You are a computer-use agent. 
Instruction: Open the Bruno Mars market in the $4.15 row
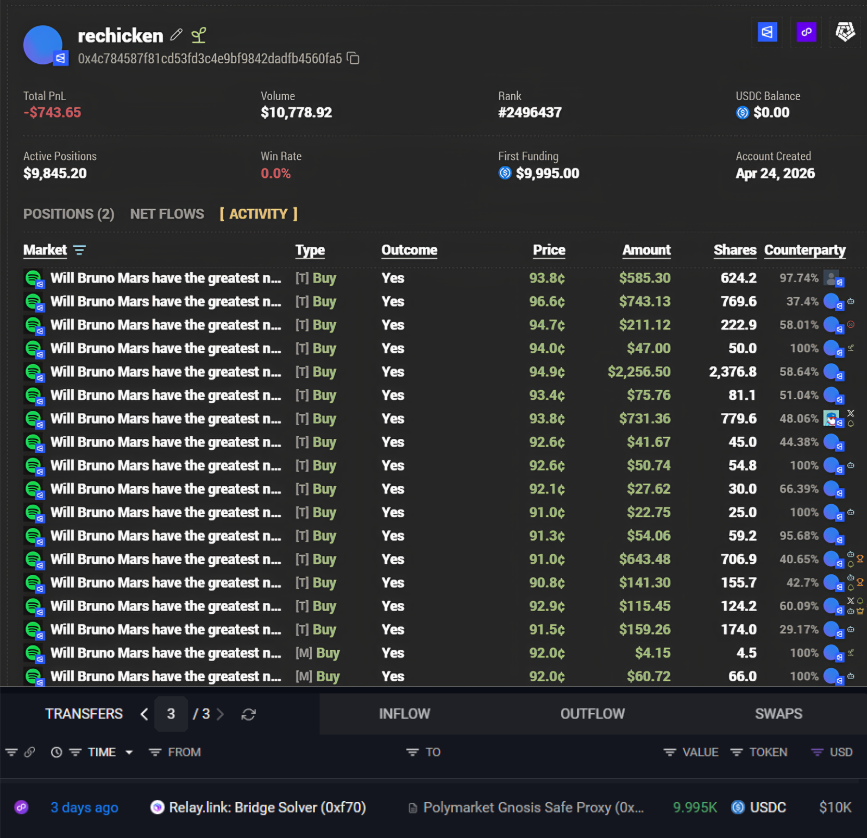pos(165,653)
